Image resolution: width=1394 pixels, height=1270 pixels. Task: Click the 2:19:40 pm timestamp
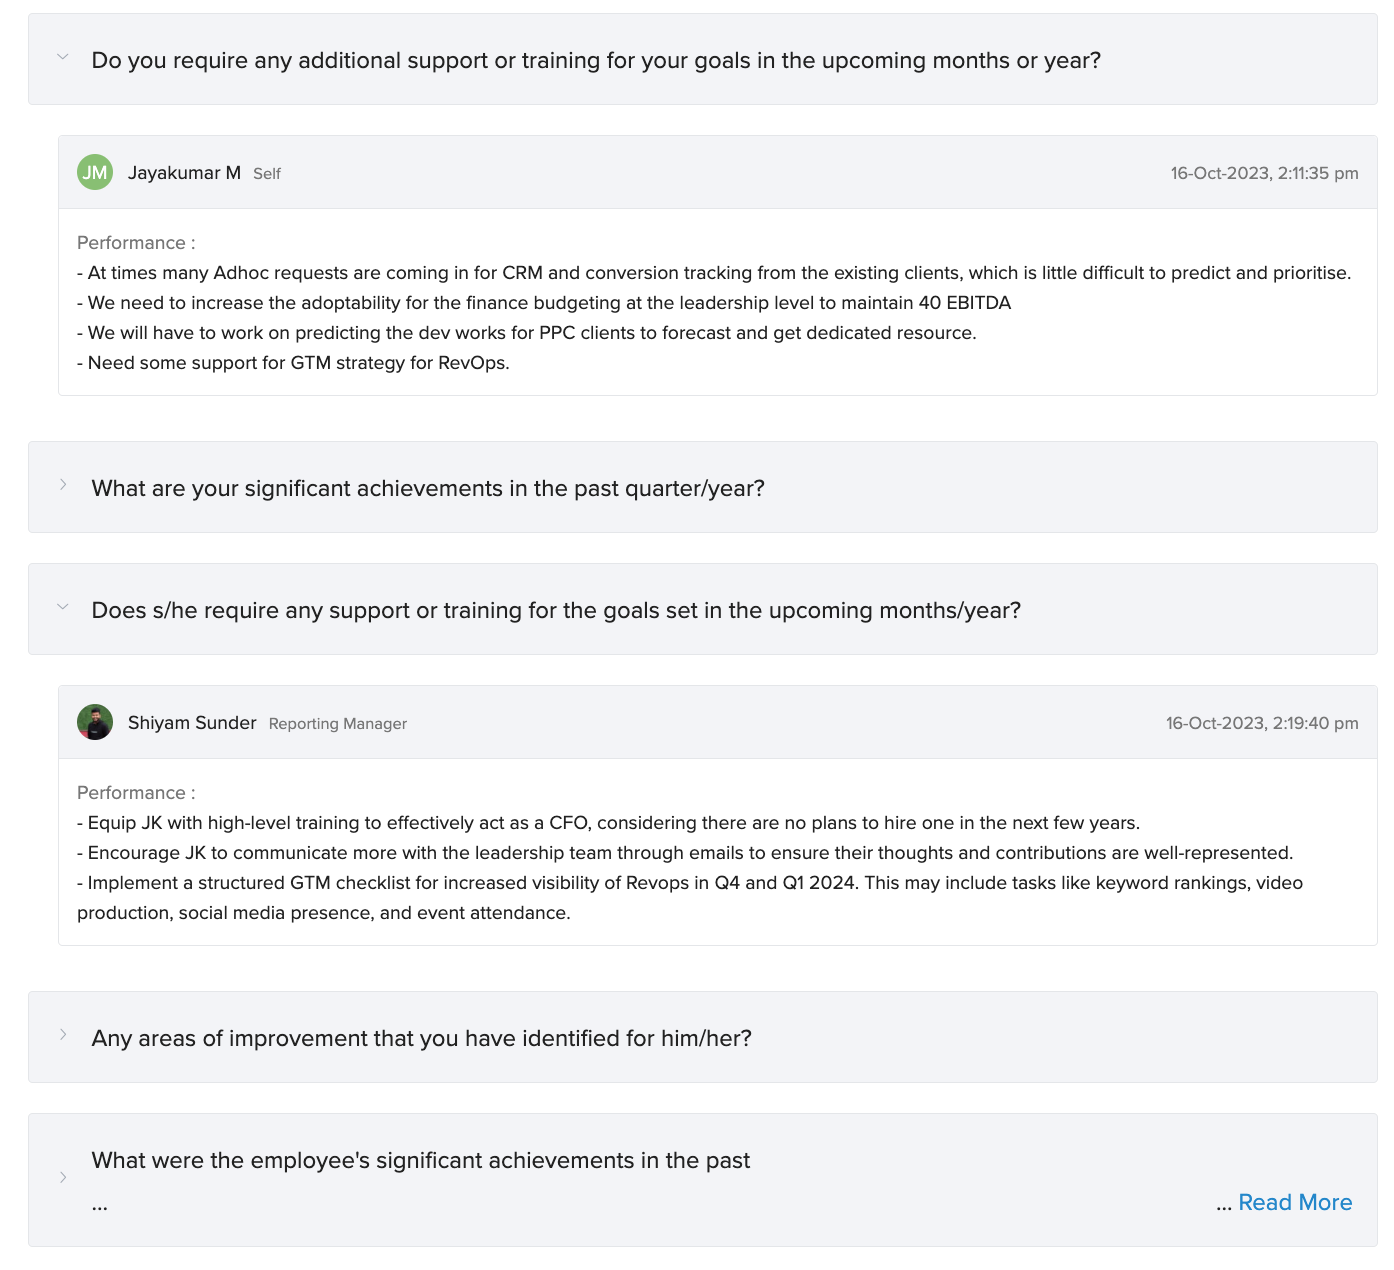pos(1262,723)
